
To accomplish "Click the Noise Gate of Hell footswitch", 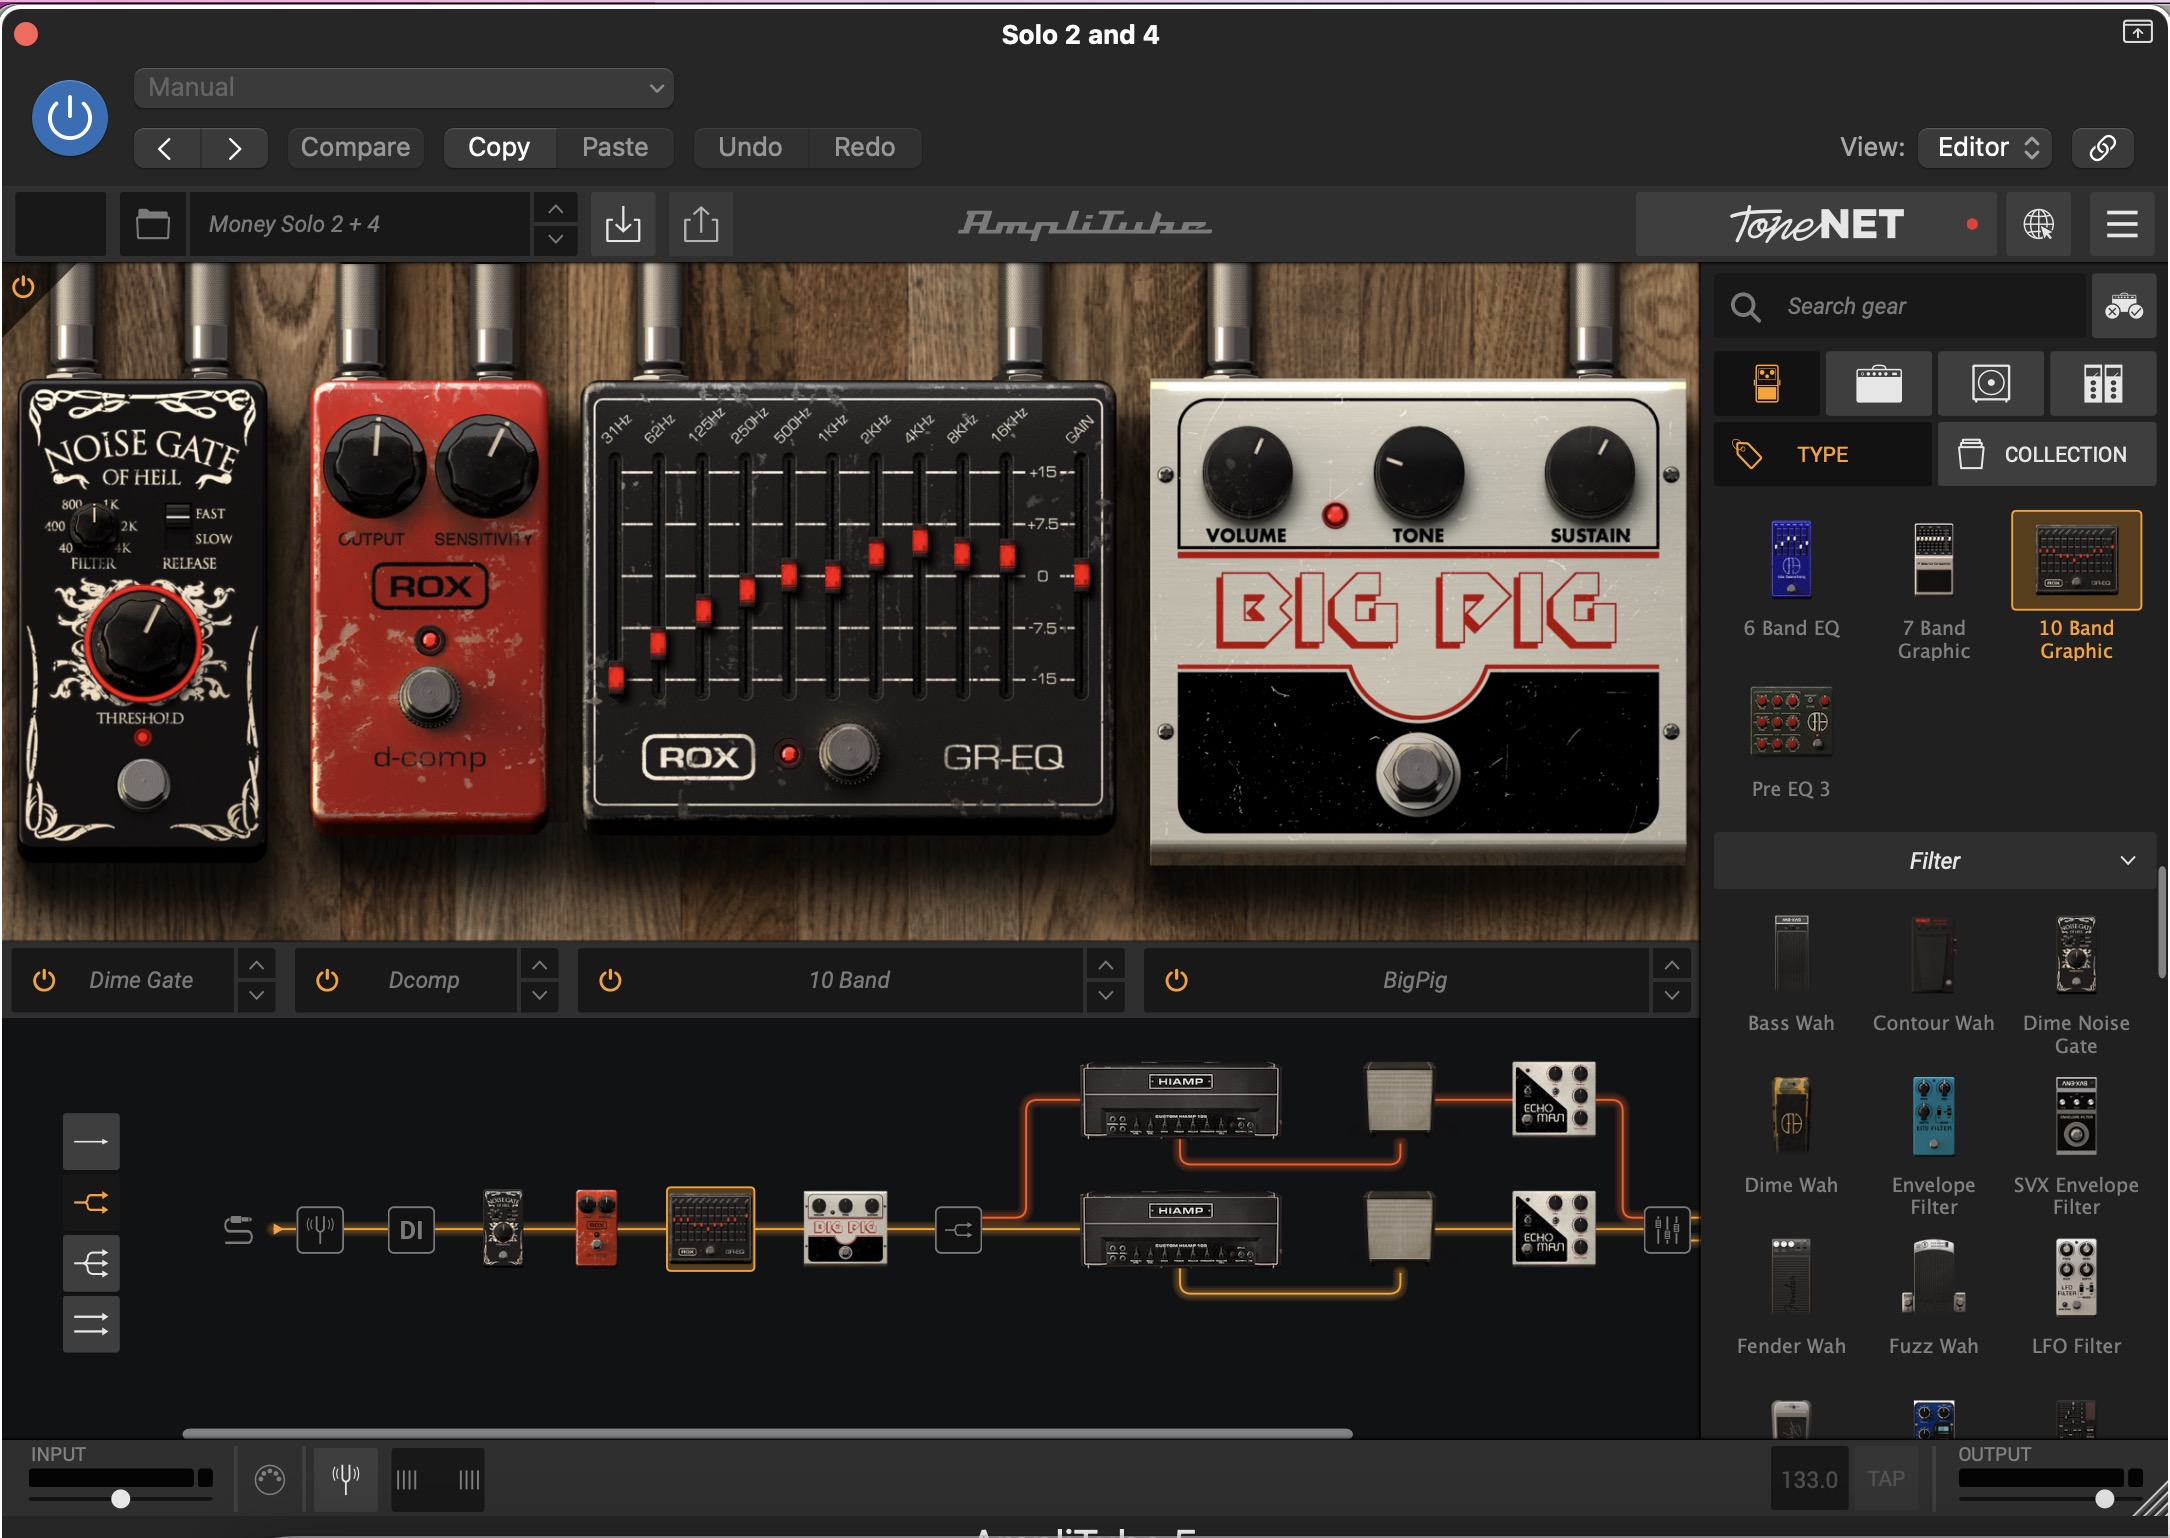I will [143, 783].
